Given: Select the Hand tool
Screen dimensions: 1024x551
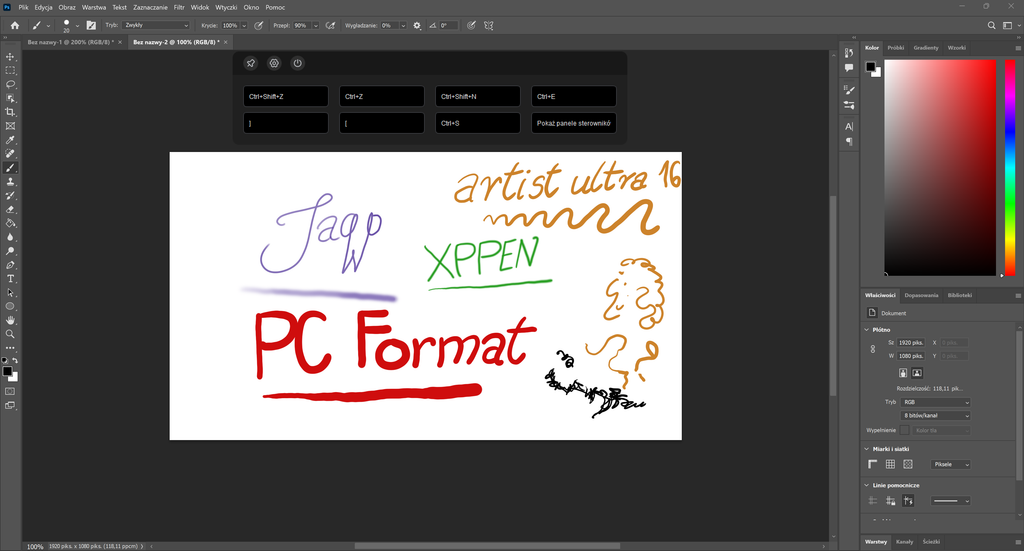Looking at the screenshot, I should pos(10,320).
